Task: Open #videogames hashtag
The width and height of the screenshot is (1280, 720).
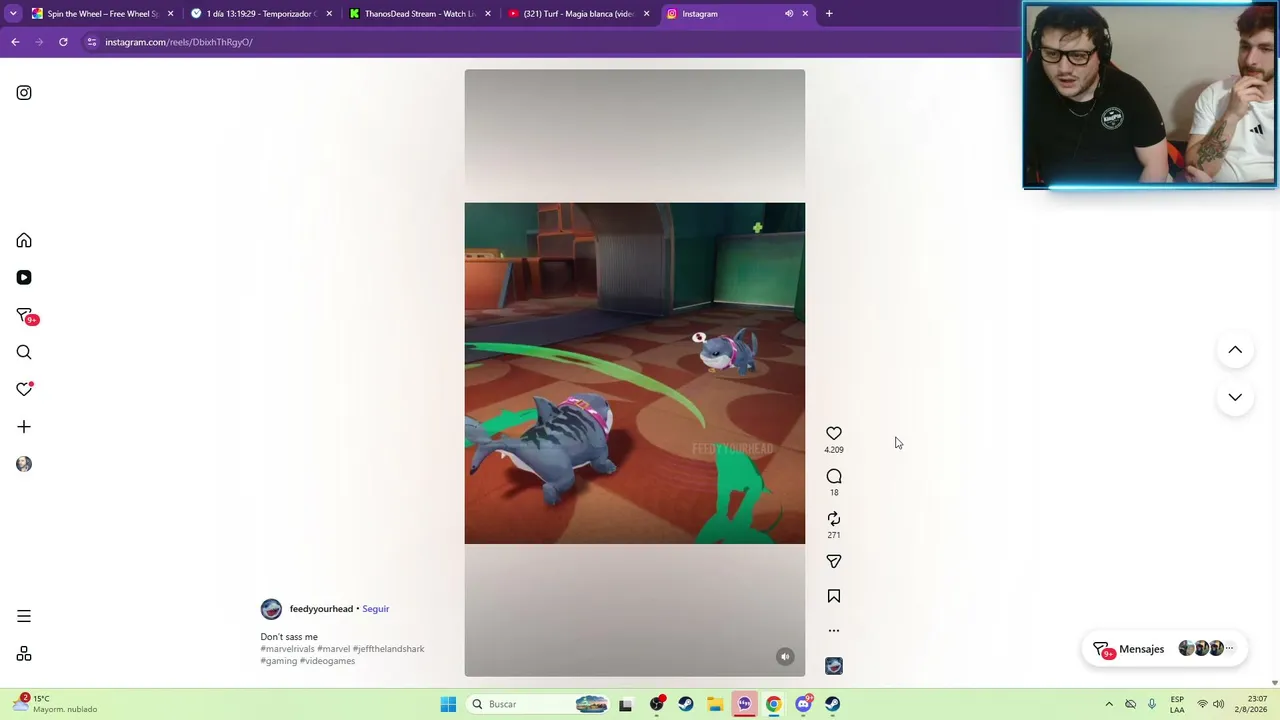Action: [x=328, y=661]
